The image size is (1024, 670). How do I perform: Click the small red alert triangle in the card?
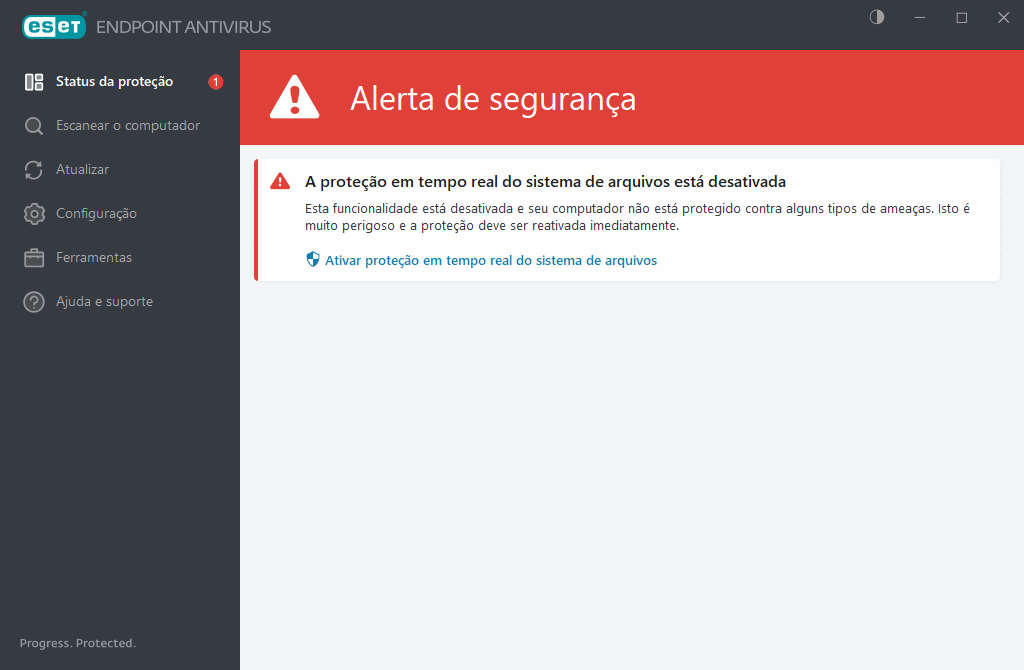pyautogui.click(x=281, y=181)
